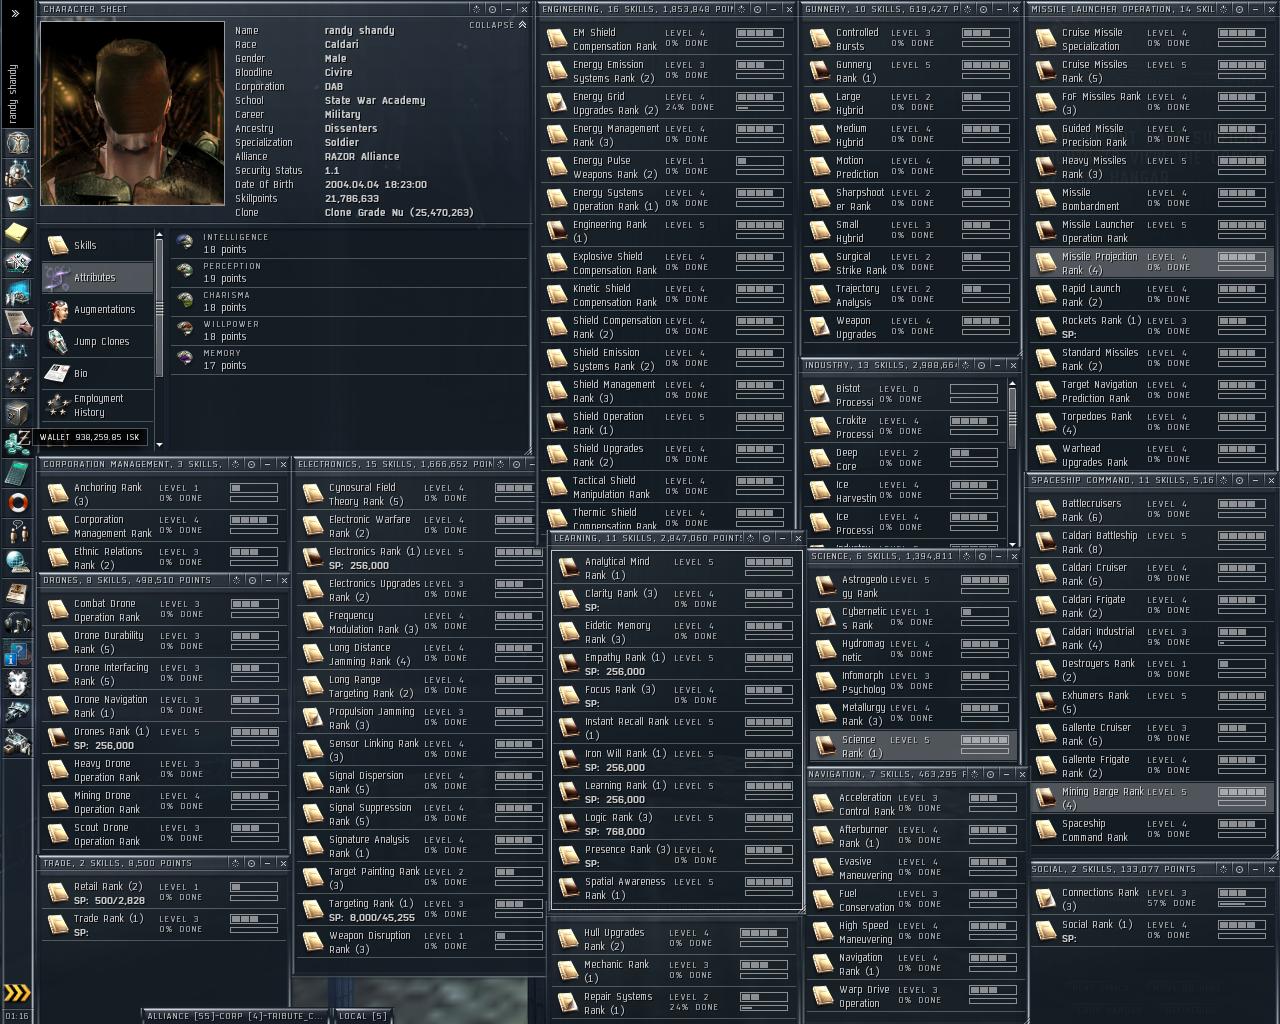The height and width of the screenshot is (1024, 1280).
Task: Select the Mining Barge Rank skill row
Action: 1151,798
